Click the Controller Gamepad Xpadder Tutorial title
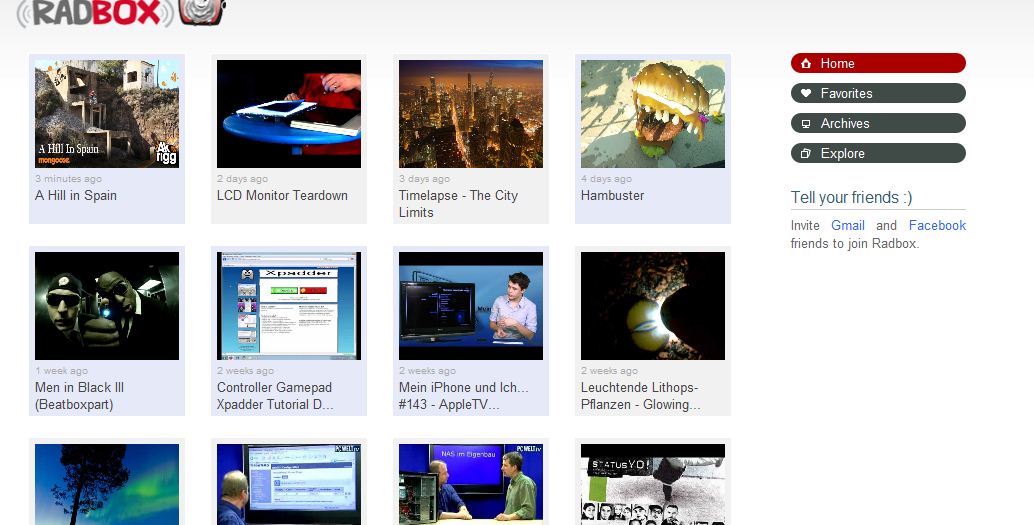 coord(275,396)
